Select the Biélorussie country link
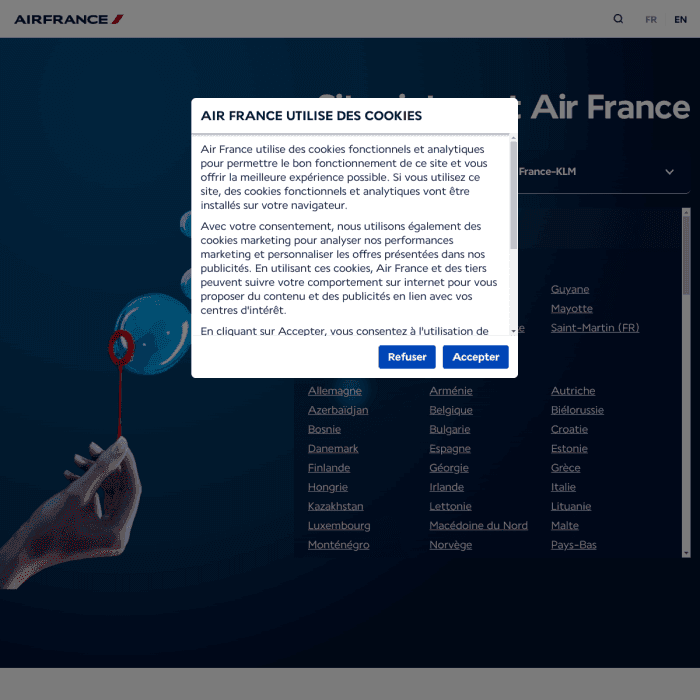700x700 pixels. point(577,410)
